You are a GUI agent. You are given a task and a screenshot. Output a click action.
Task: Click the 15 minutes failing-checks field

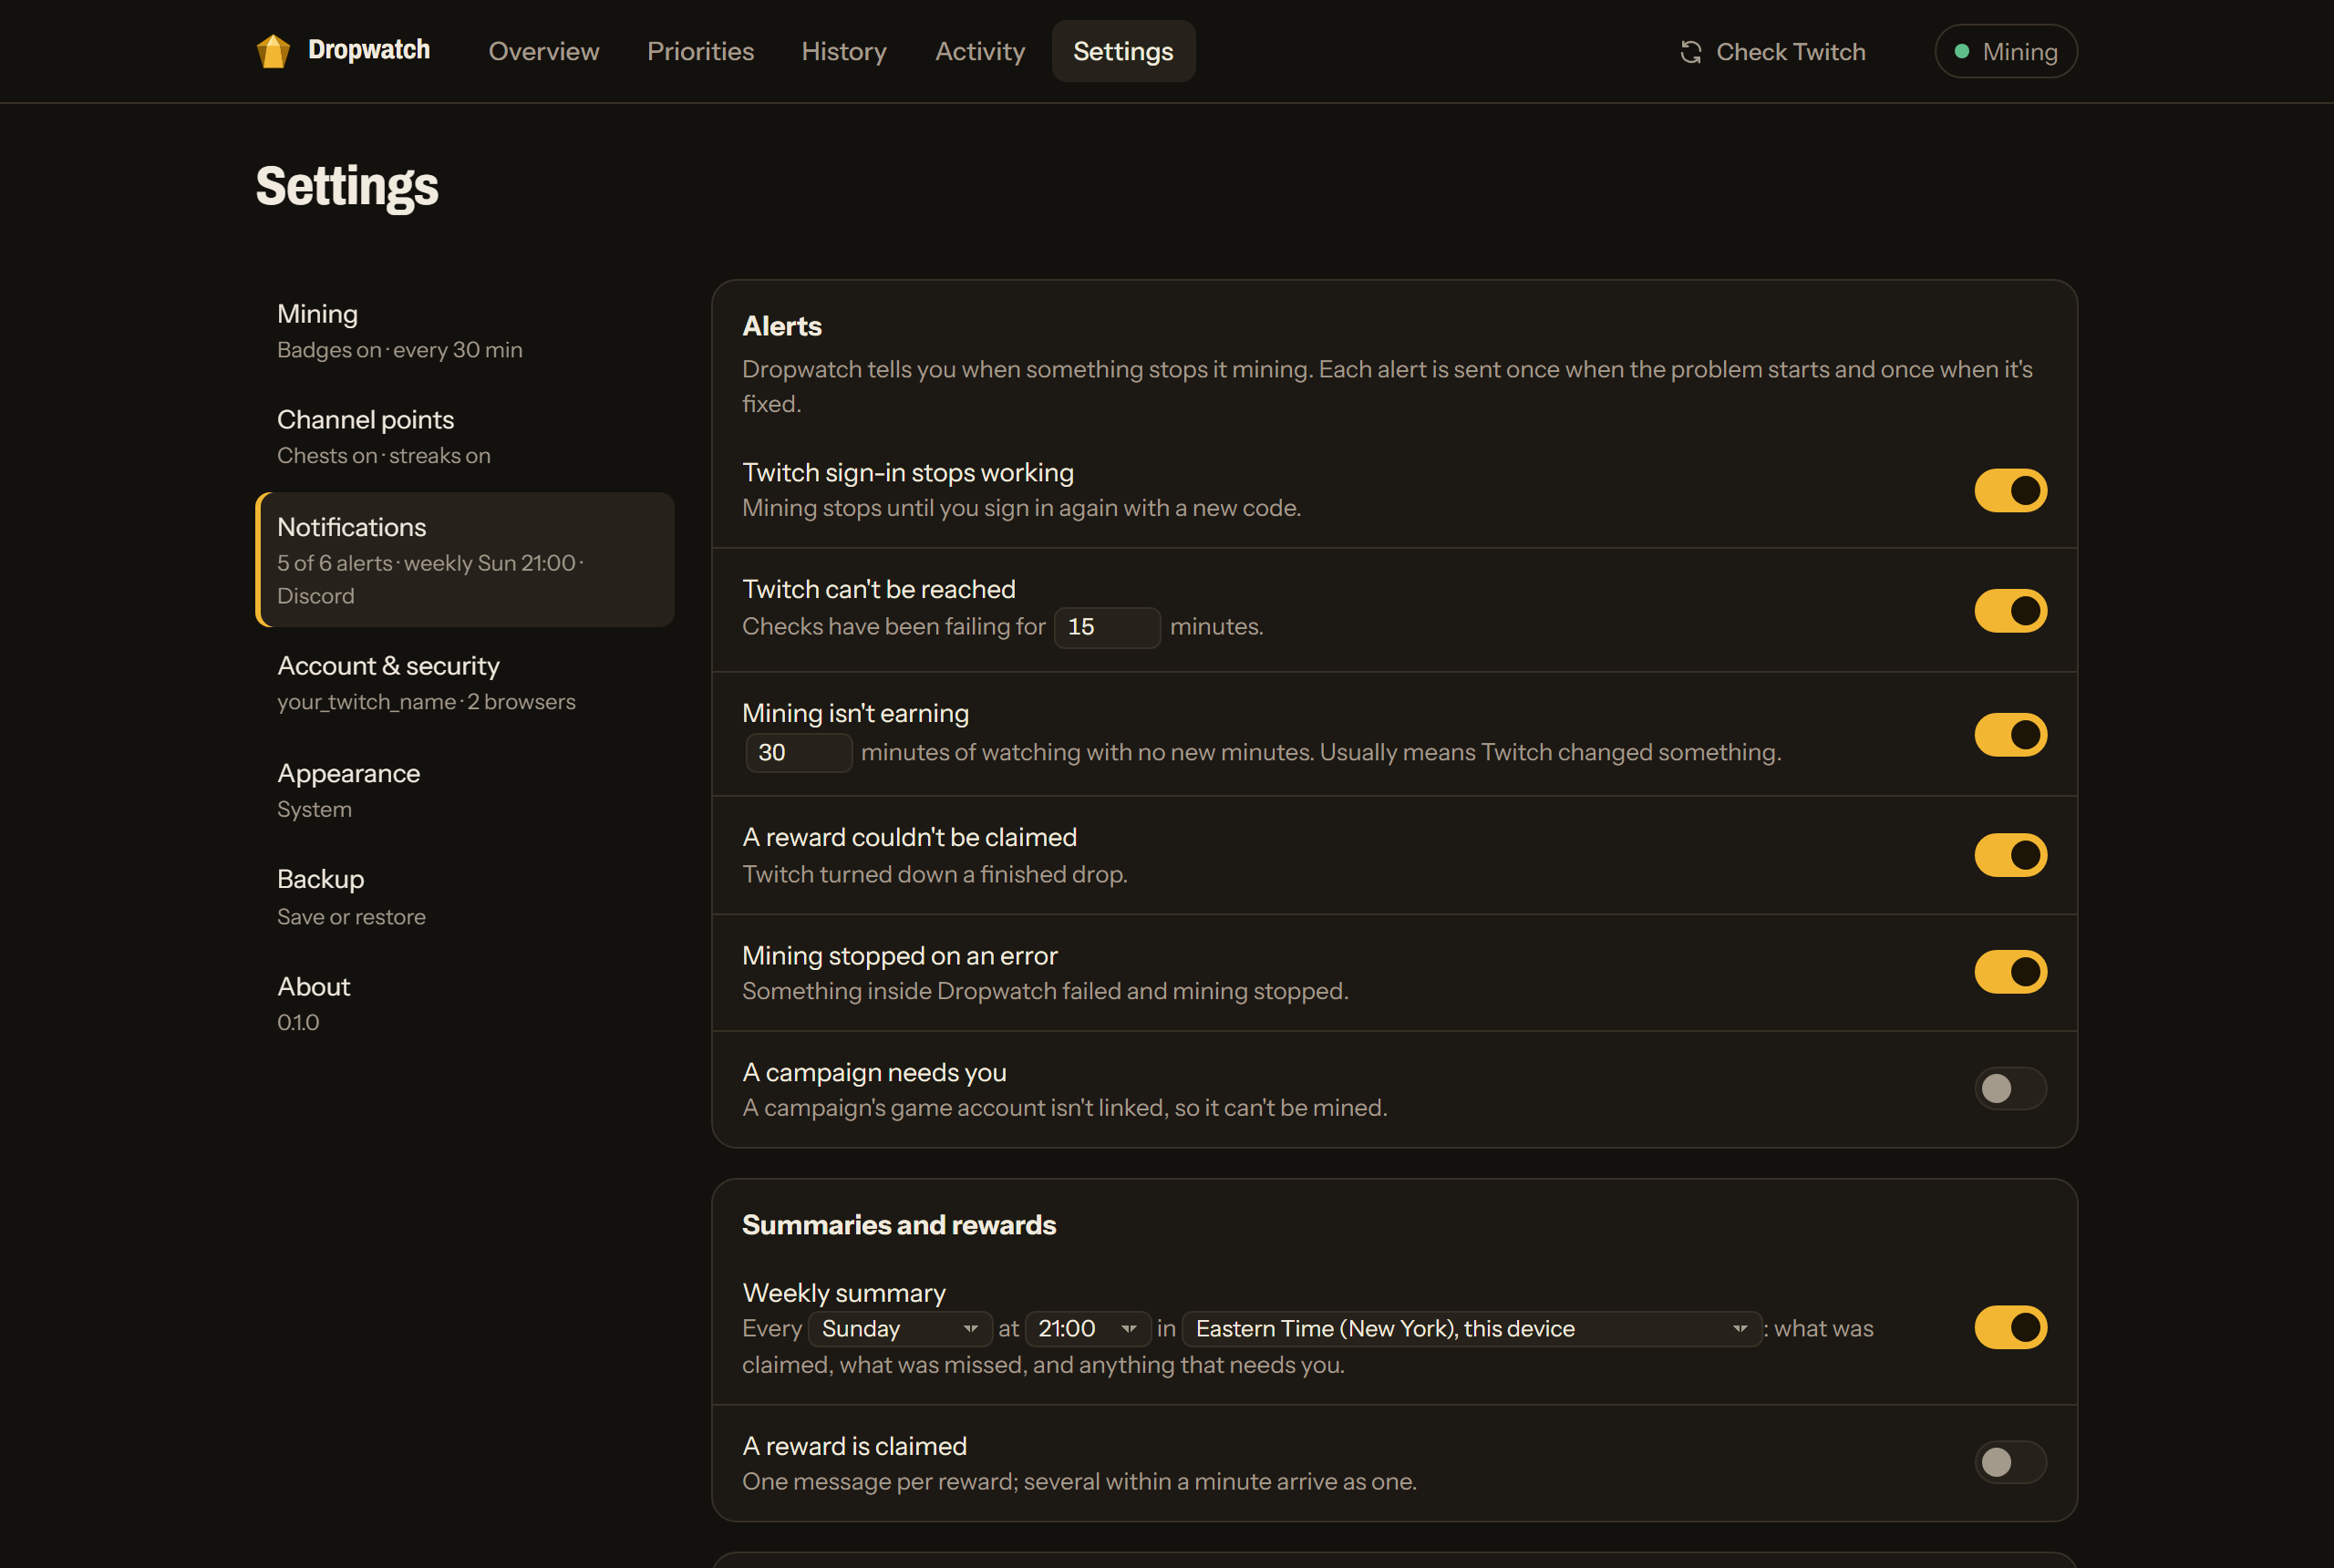pyautogui.click(x=1107, y=627)
